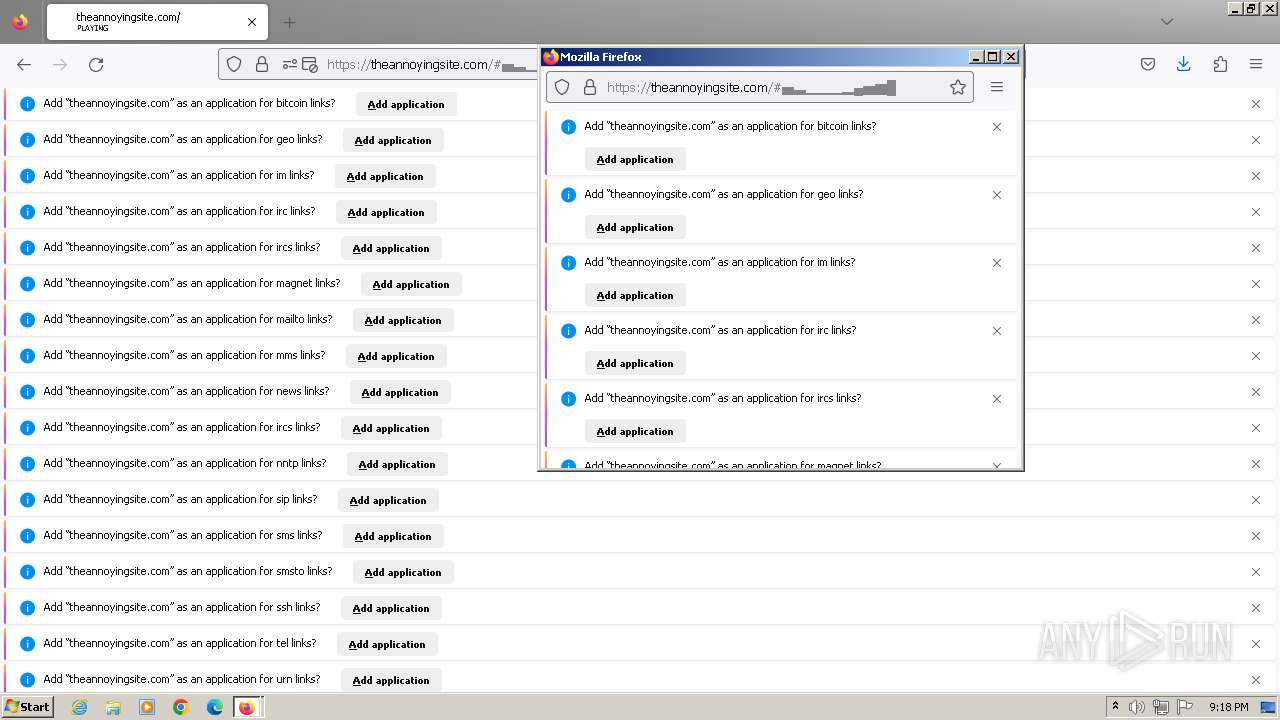The width and height of the screenshot is (1280, 720).
Task: Dismiss irc links notification in popup window
Action: click(x=997, y=331)
